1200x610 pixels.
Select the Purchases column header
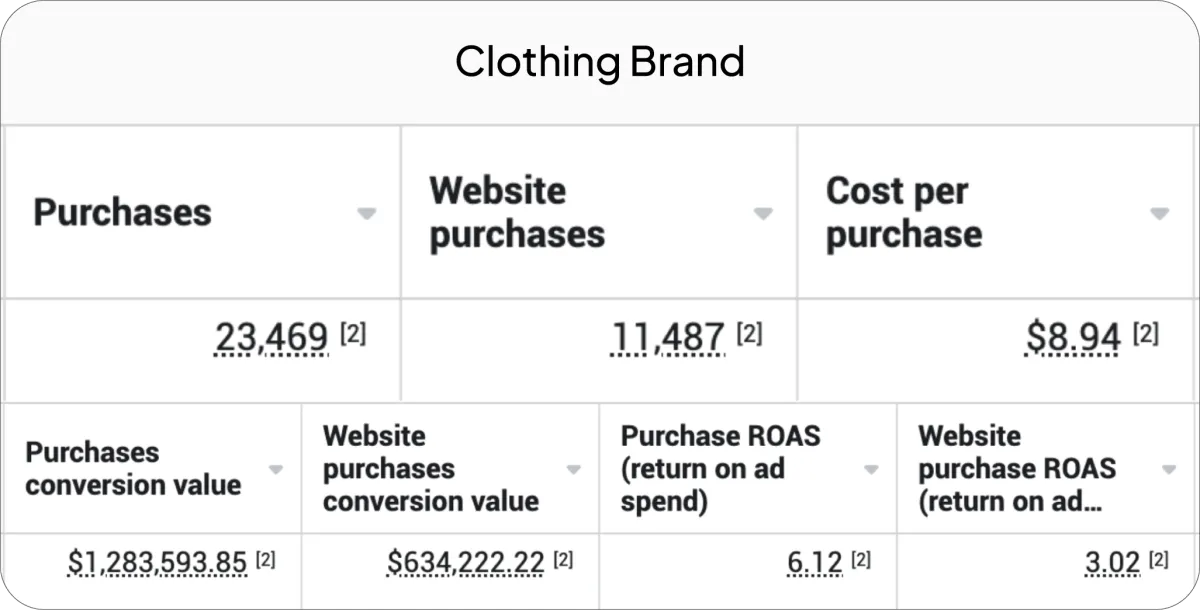coord(122,212)
